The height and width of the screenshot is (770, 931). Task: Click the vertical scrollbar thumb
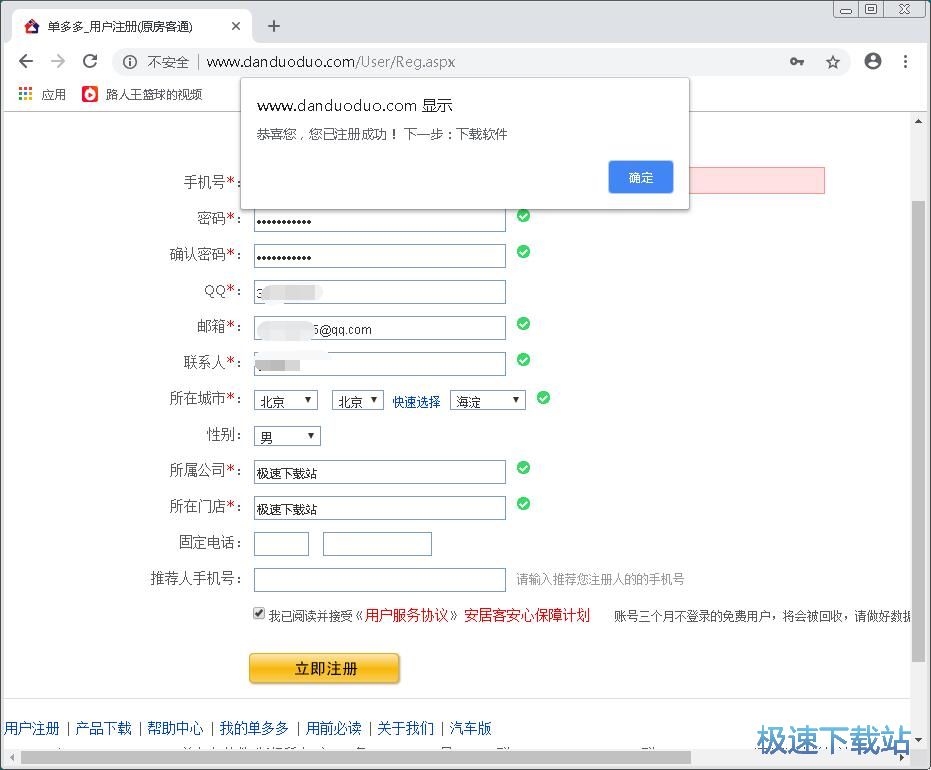(x=919, y=431)
